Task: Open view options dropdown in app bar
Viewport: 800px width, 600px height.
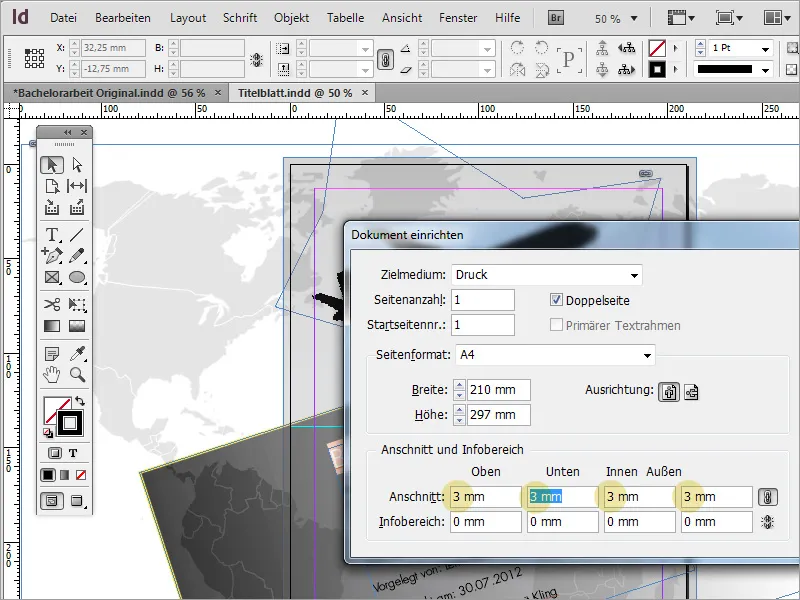Action: click(x=681, y=18)
